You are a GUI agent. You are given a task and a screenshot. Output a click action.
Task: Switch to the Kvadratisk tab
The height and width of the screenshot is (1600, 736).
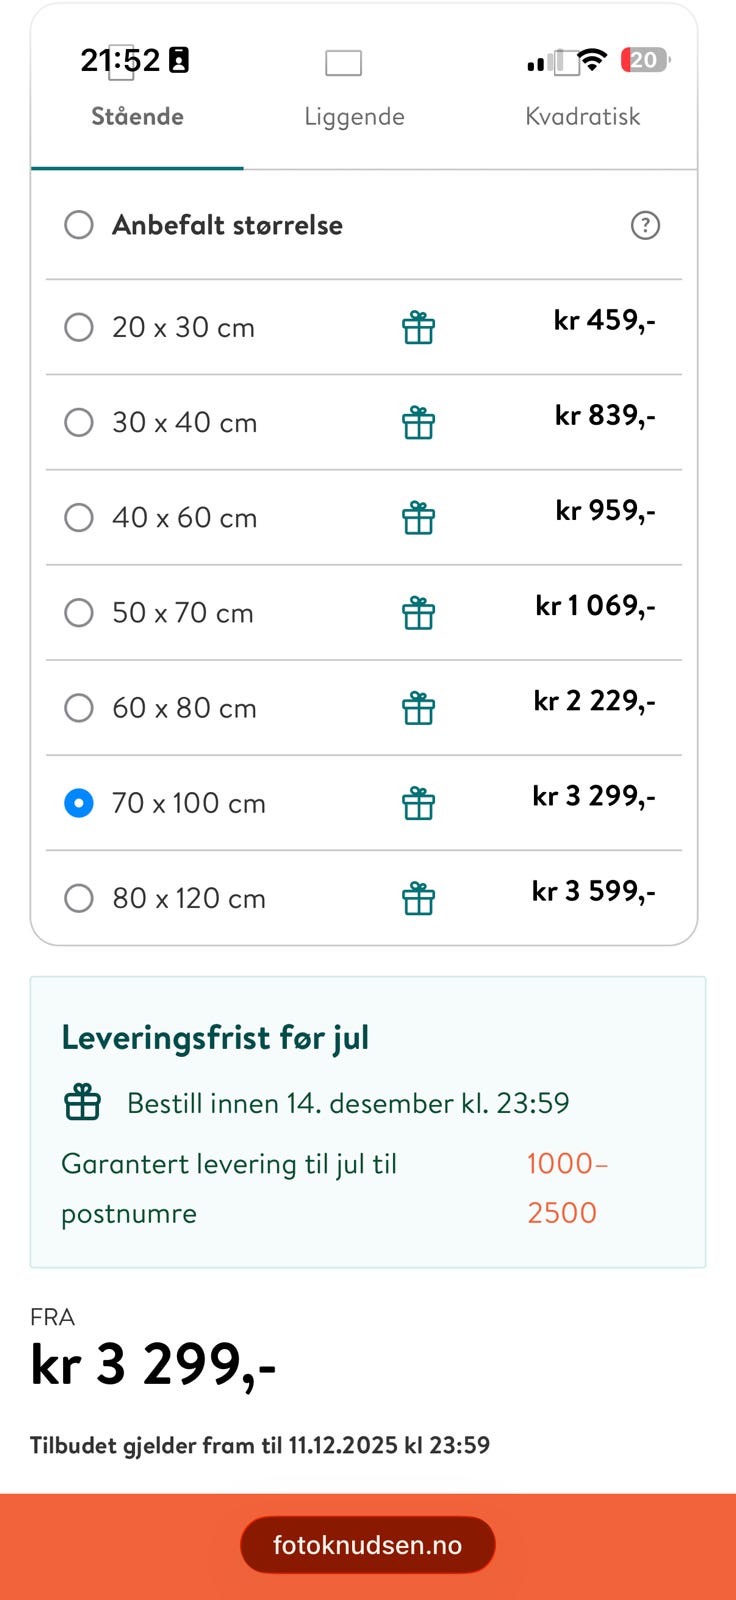582,116
